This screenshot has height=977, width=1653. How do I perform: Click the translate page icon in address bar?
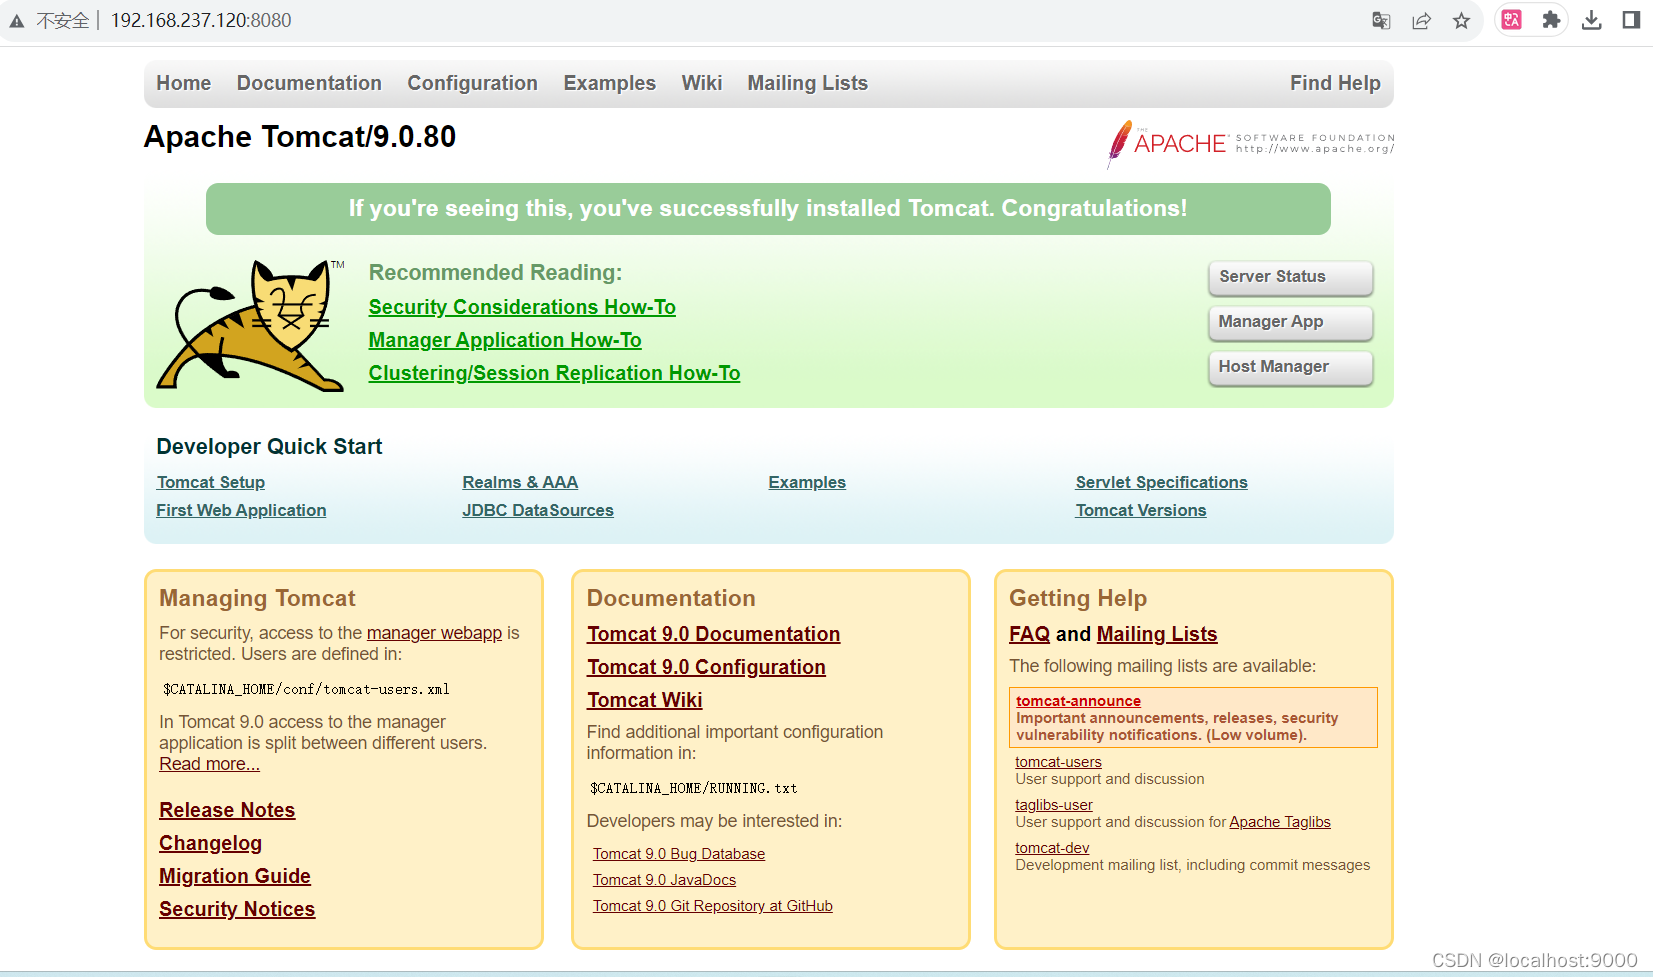tap(1381, 20)
